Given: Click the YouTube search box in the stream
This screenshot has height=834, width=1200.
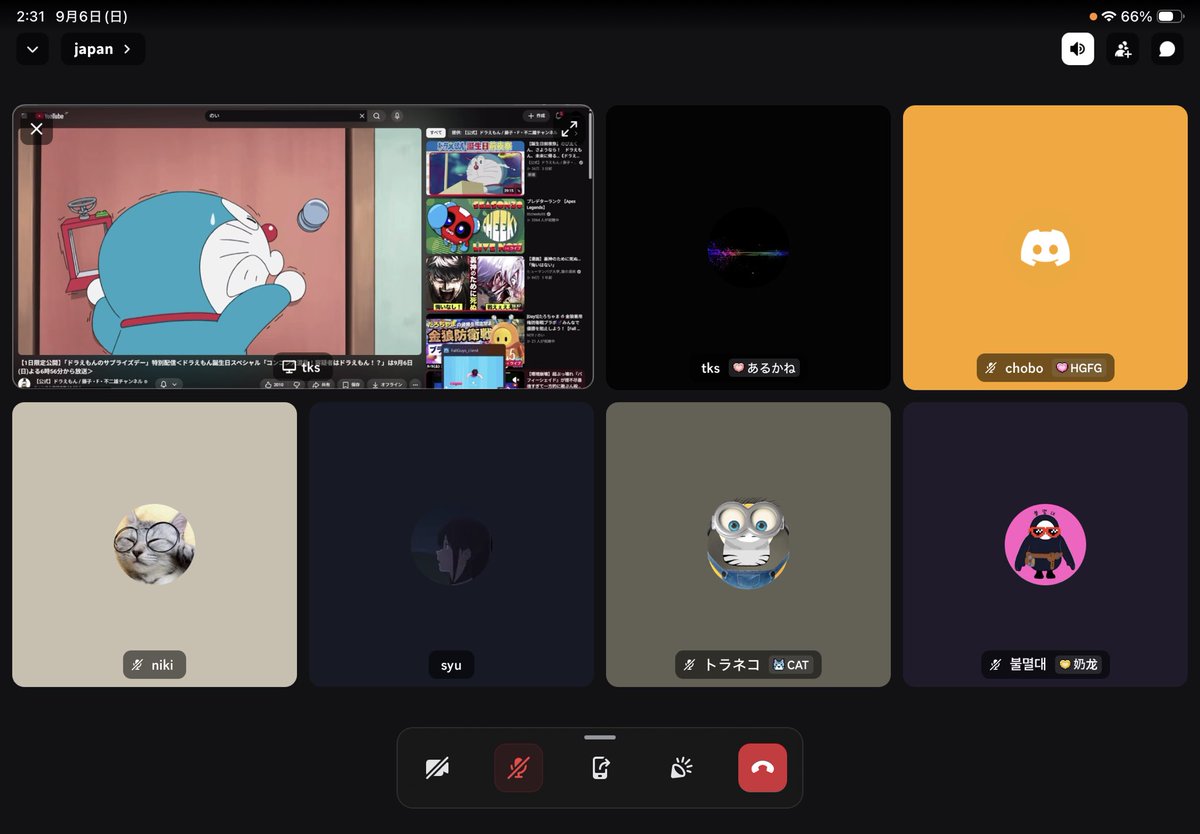Looking at the screenshot, I should [287, 116].
